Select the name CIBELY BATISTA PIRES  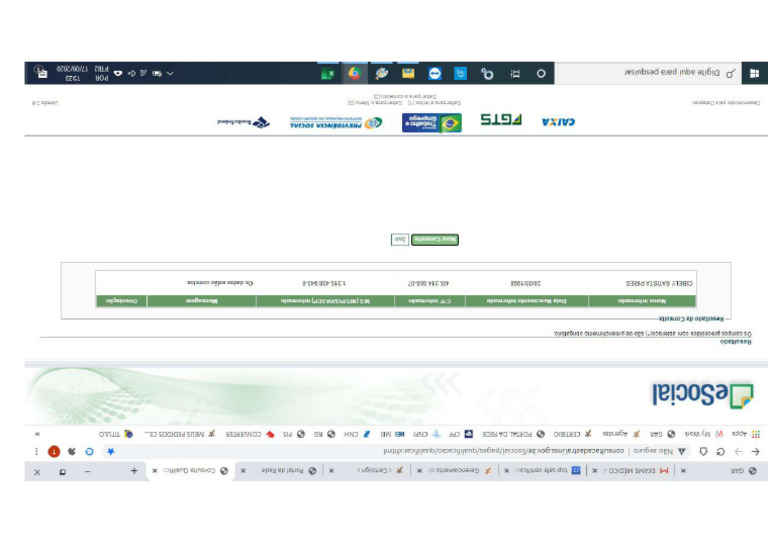click(x=659, y=283)
